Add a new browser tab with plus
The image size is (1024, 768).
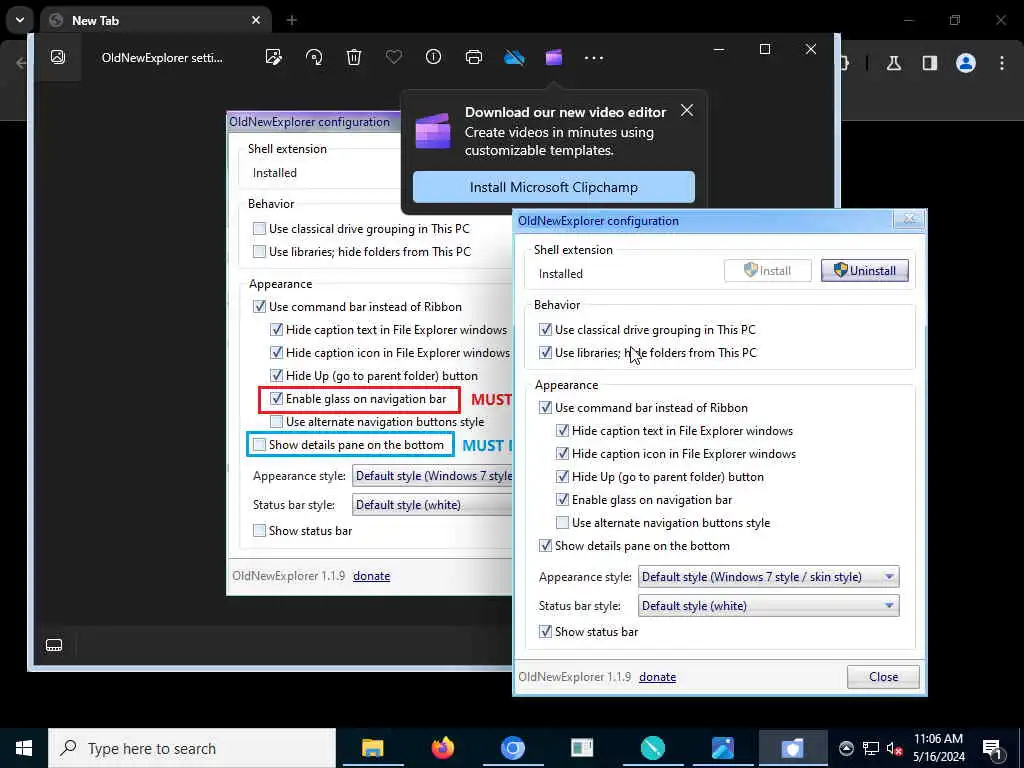click(x=292, y=20)
